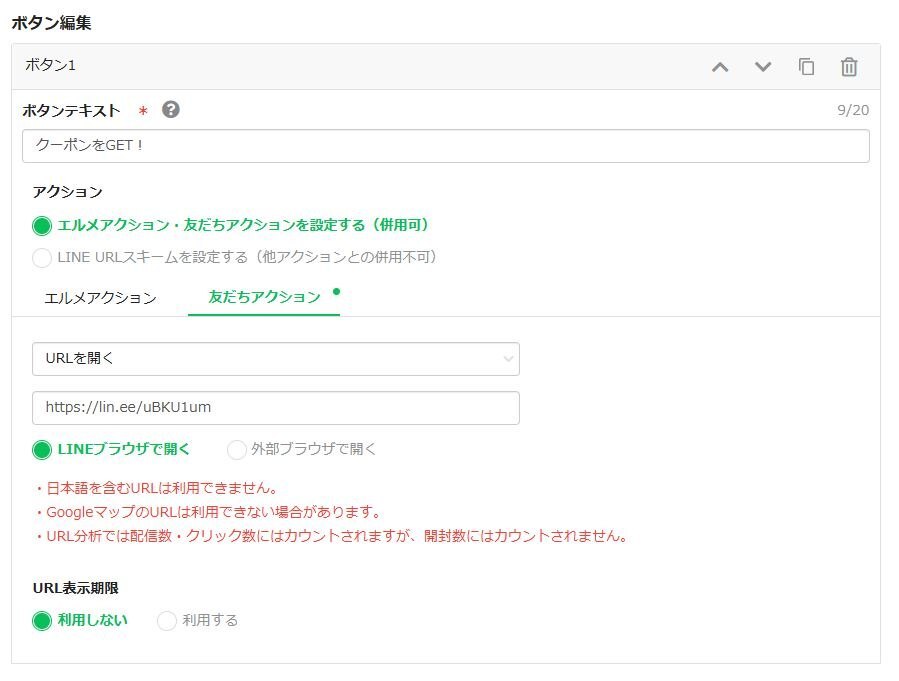Click the note 日本語を含むURLは利用できません
This screenshot has height=681, width=899.
point(157,488)
